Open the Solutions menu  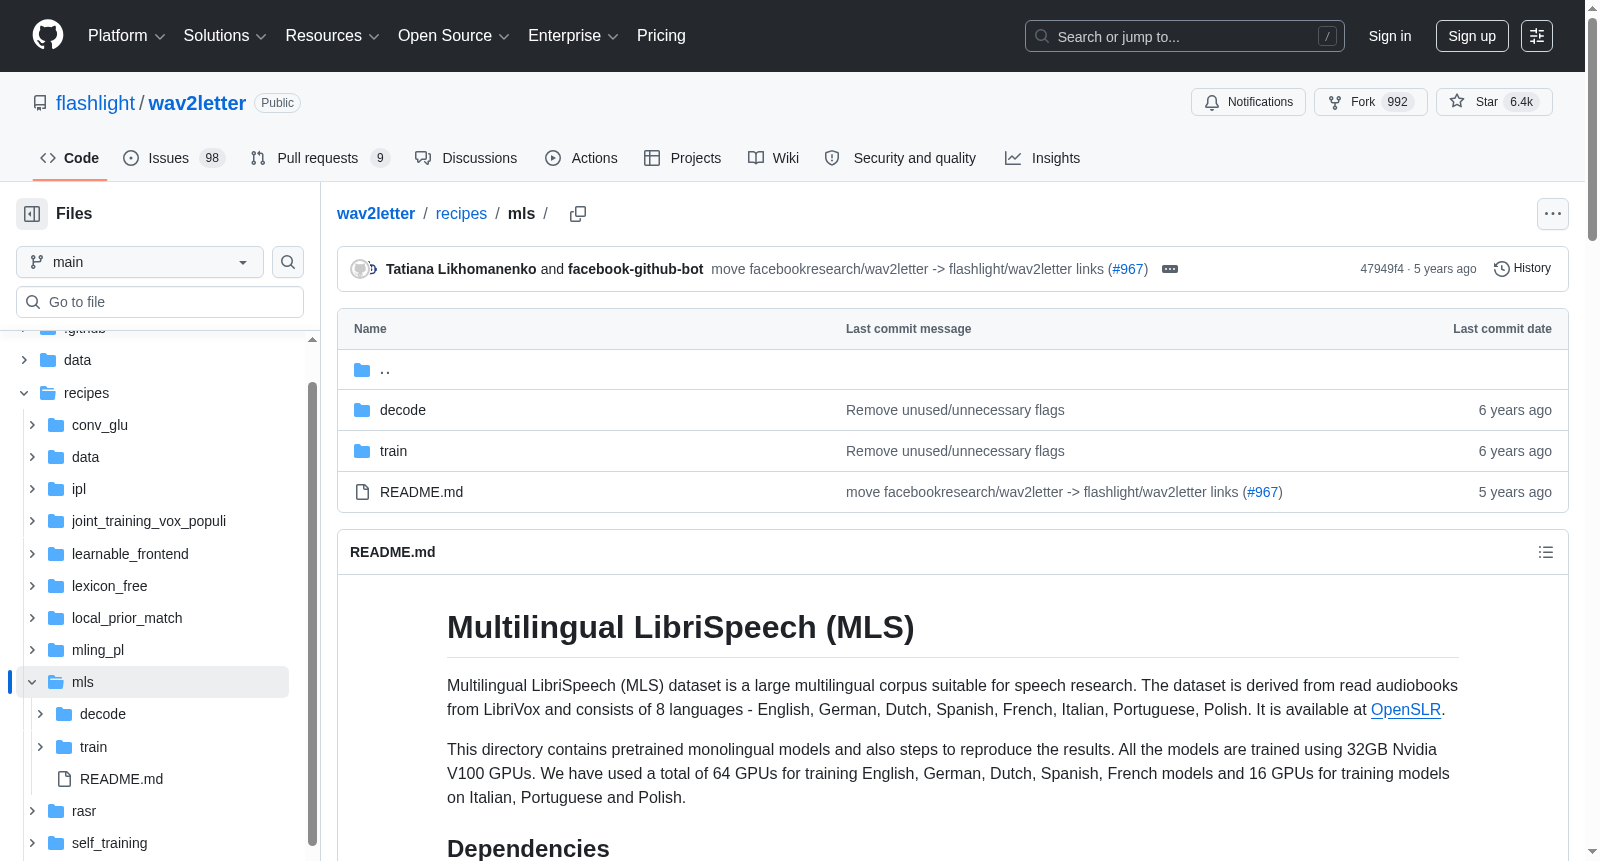[225, 36]
